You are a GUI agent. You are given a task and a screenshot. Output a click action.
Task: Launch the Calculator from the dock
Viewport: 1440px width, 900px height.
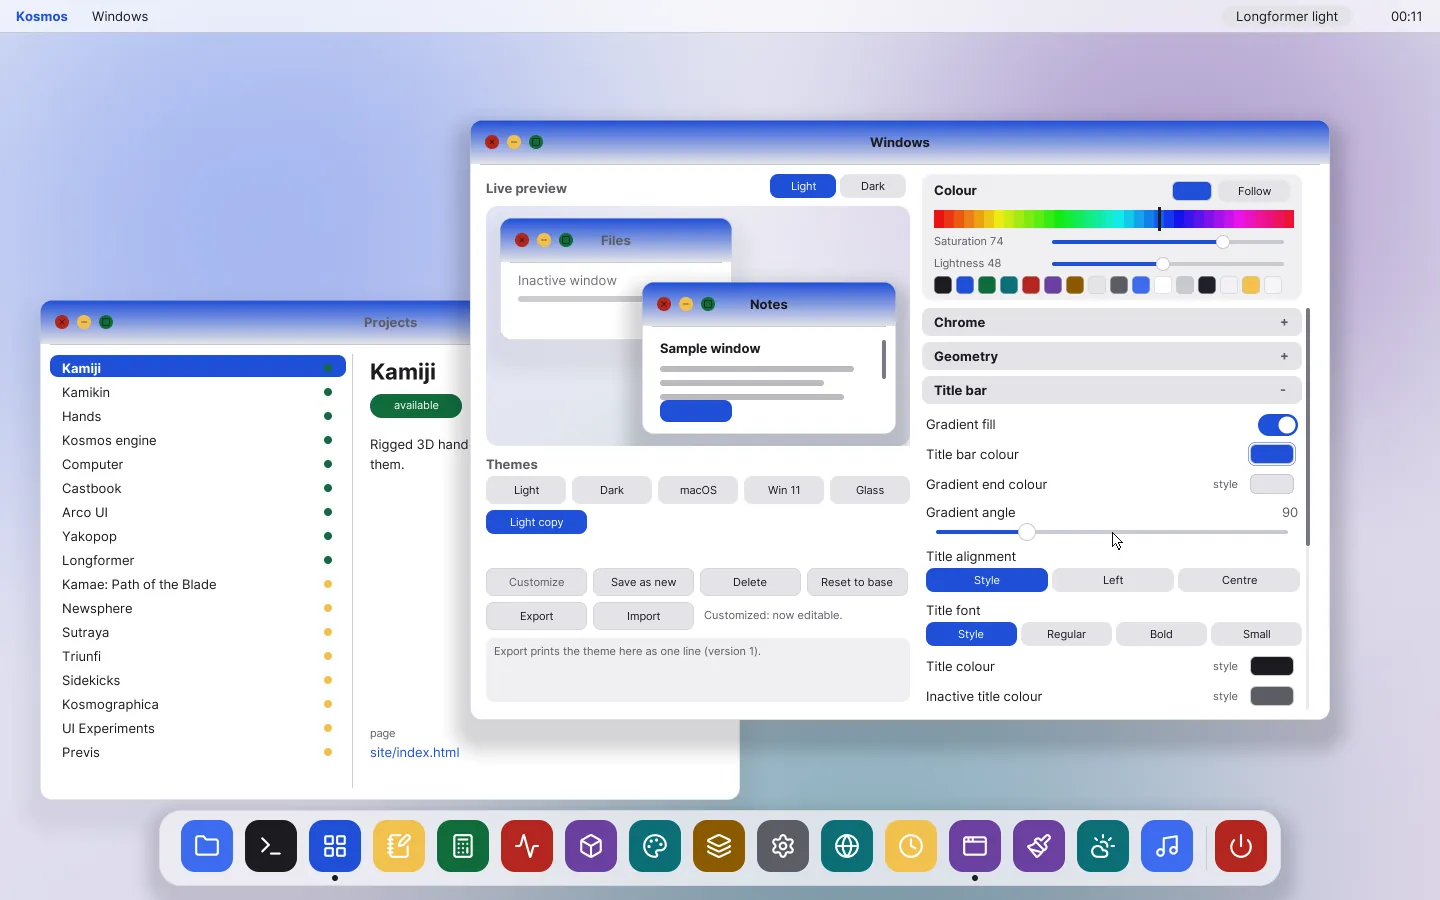pos(463,846)
